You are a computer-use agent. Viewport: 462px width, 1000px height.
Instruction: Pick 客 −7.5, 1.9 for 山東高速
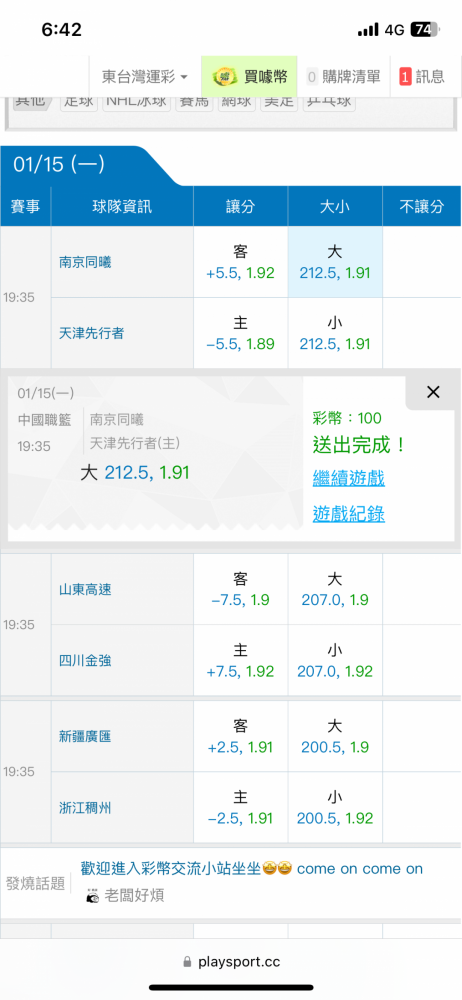241,589
